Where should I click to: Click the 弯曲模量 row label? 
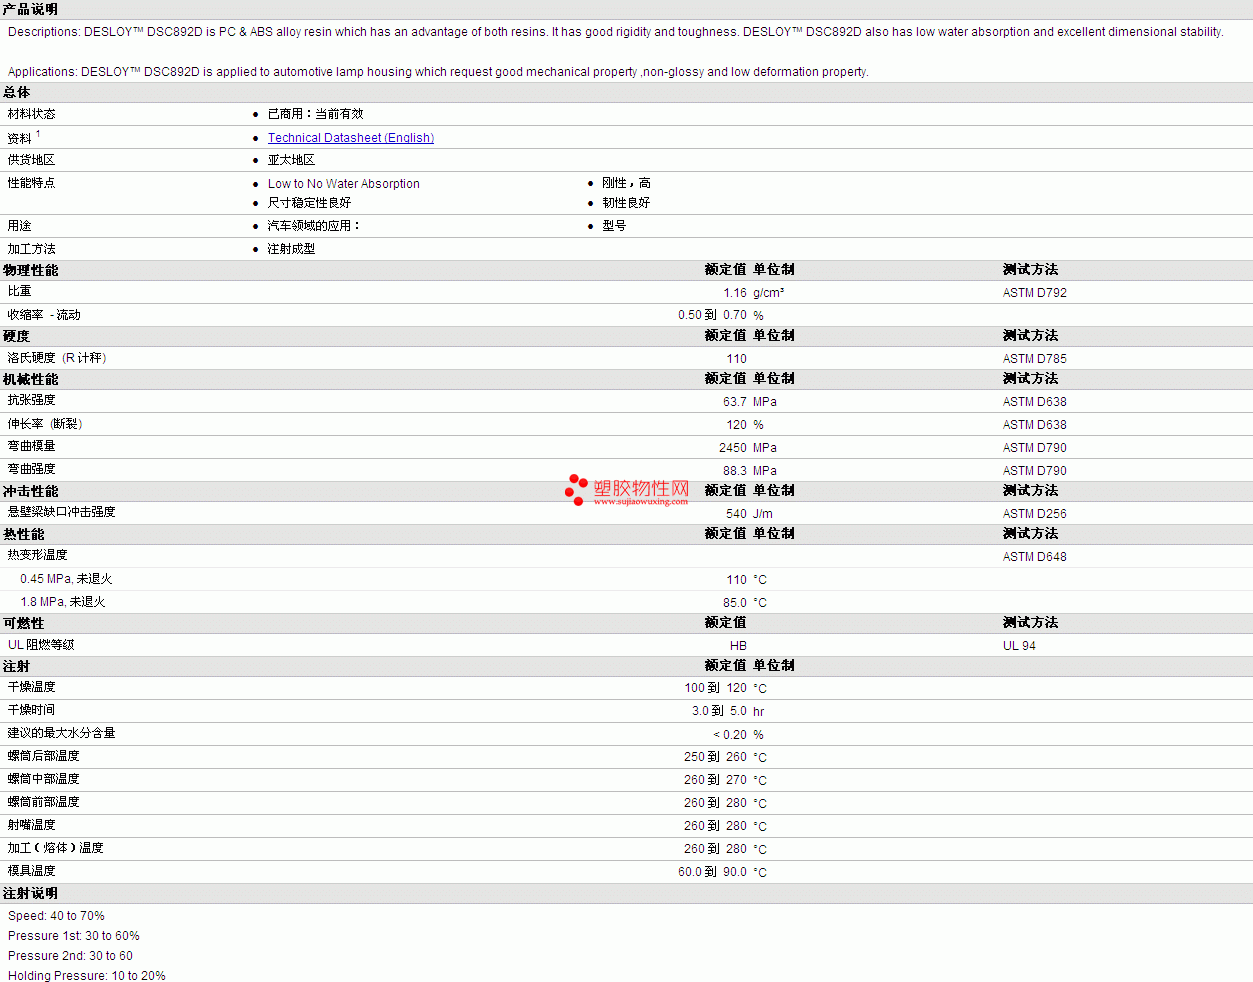click(32, 446)
